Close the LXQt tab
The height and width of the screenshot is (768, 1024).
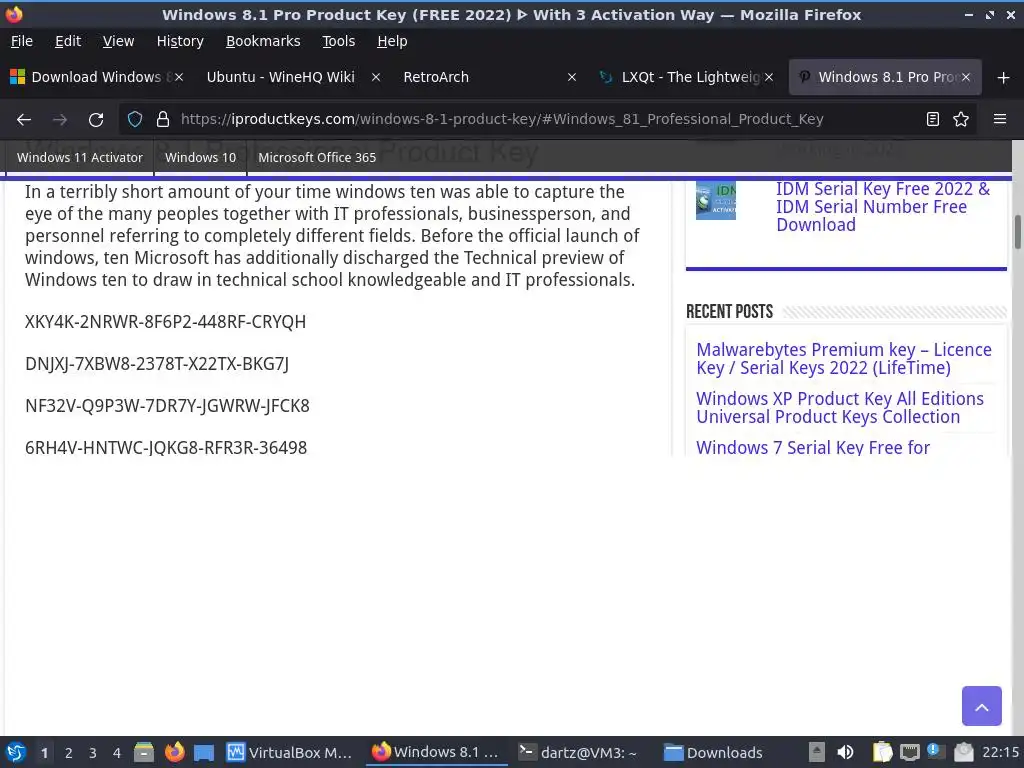click(769, 77)
